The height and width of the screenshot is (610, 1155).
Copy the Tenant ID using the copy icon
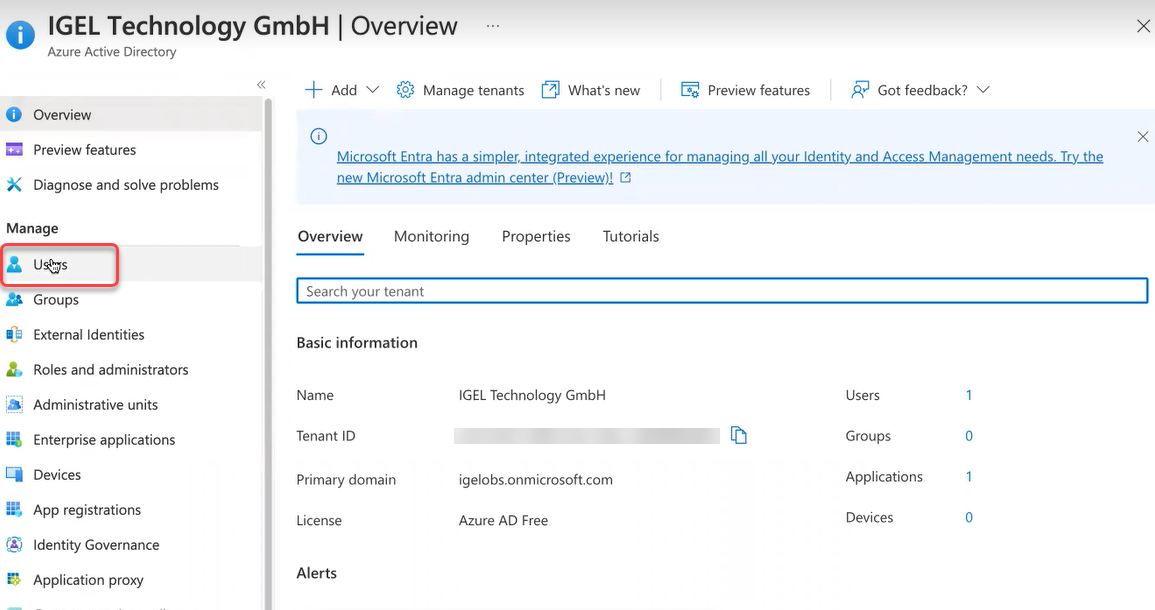739,435
